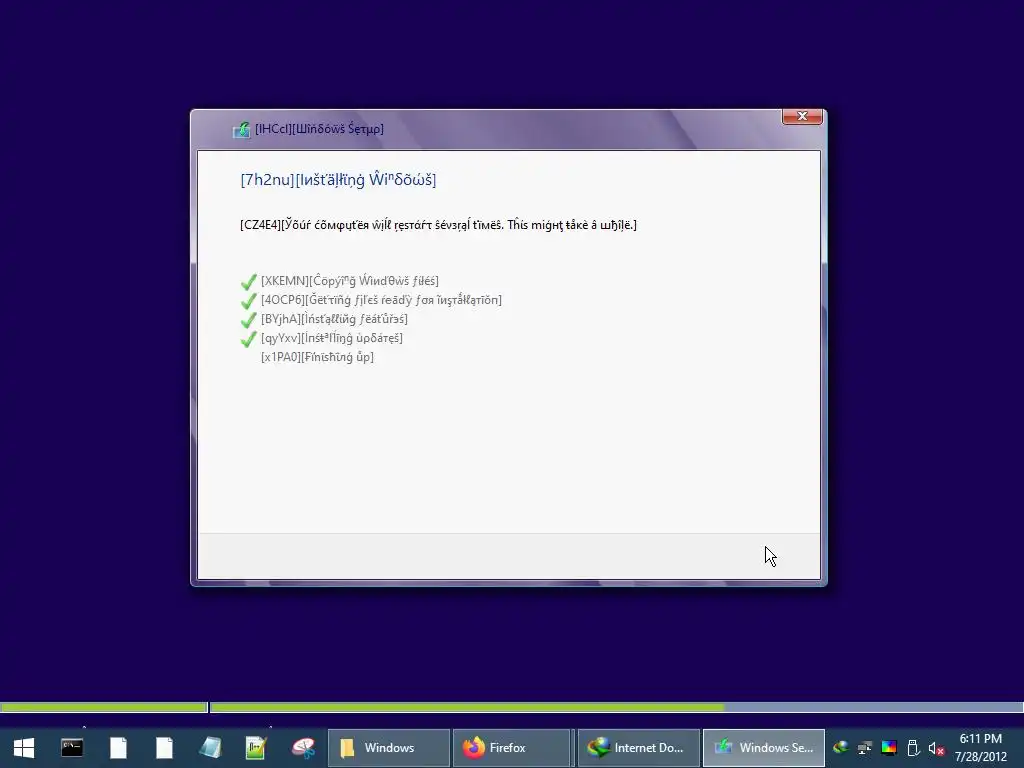This screenshot has width=1024, height=768.
Task: Select the Windows Setup taskbar button
Action: pyautogui.click(x=763, y=748)
